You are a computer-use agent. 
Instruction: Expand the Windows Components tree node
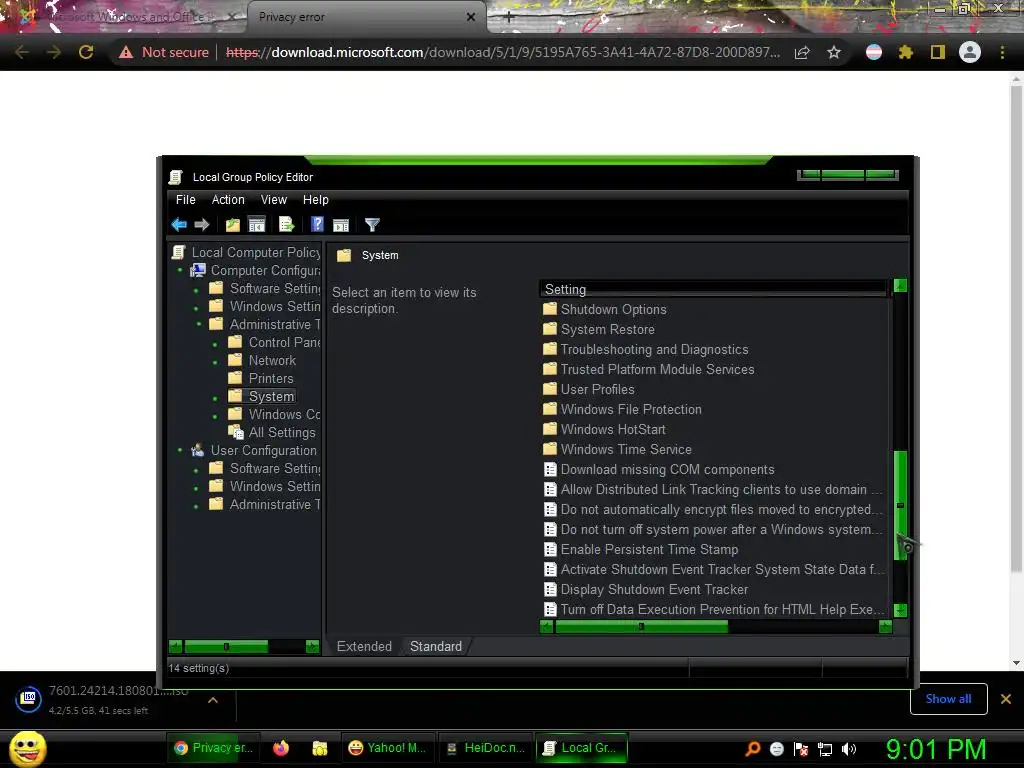pyautogui.click(x=215, y=416)
